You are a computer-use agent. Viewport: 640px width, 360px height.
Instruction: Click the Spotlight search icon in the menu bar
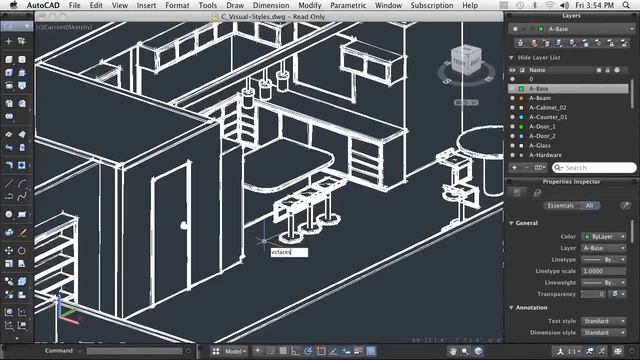pos(626,5)
